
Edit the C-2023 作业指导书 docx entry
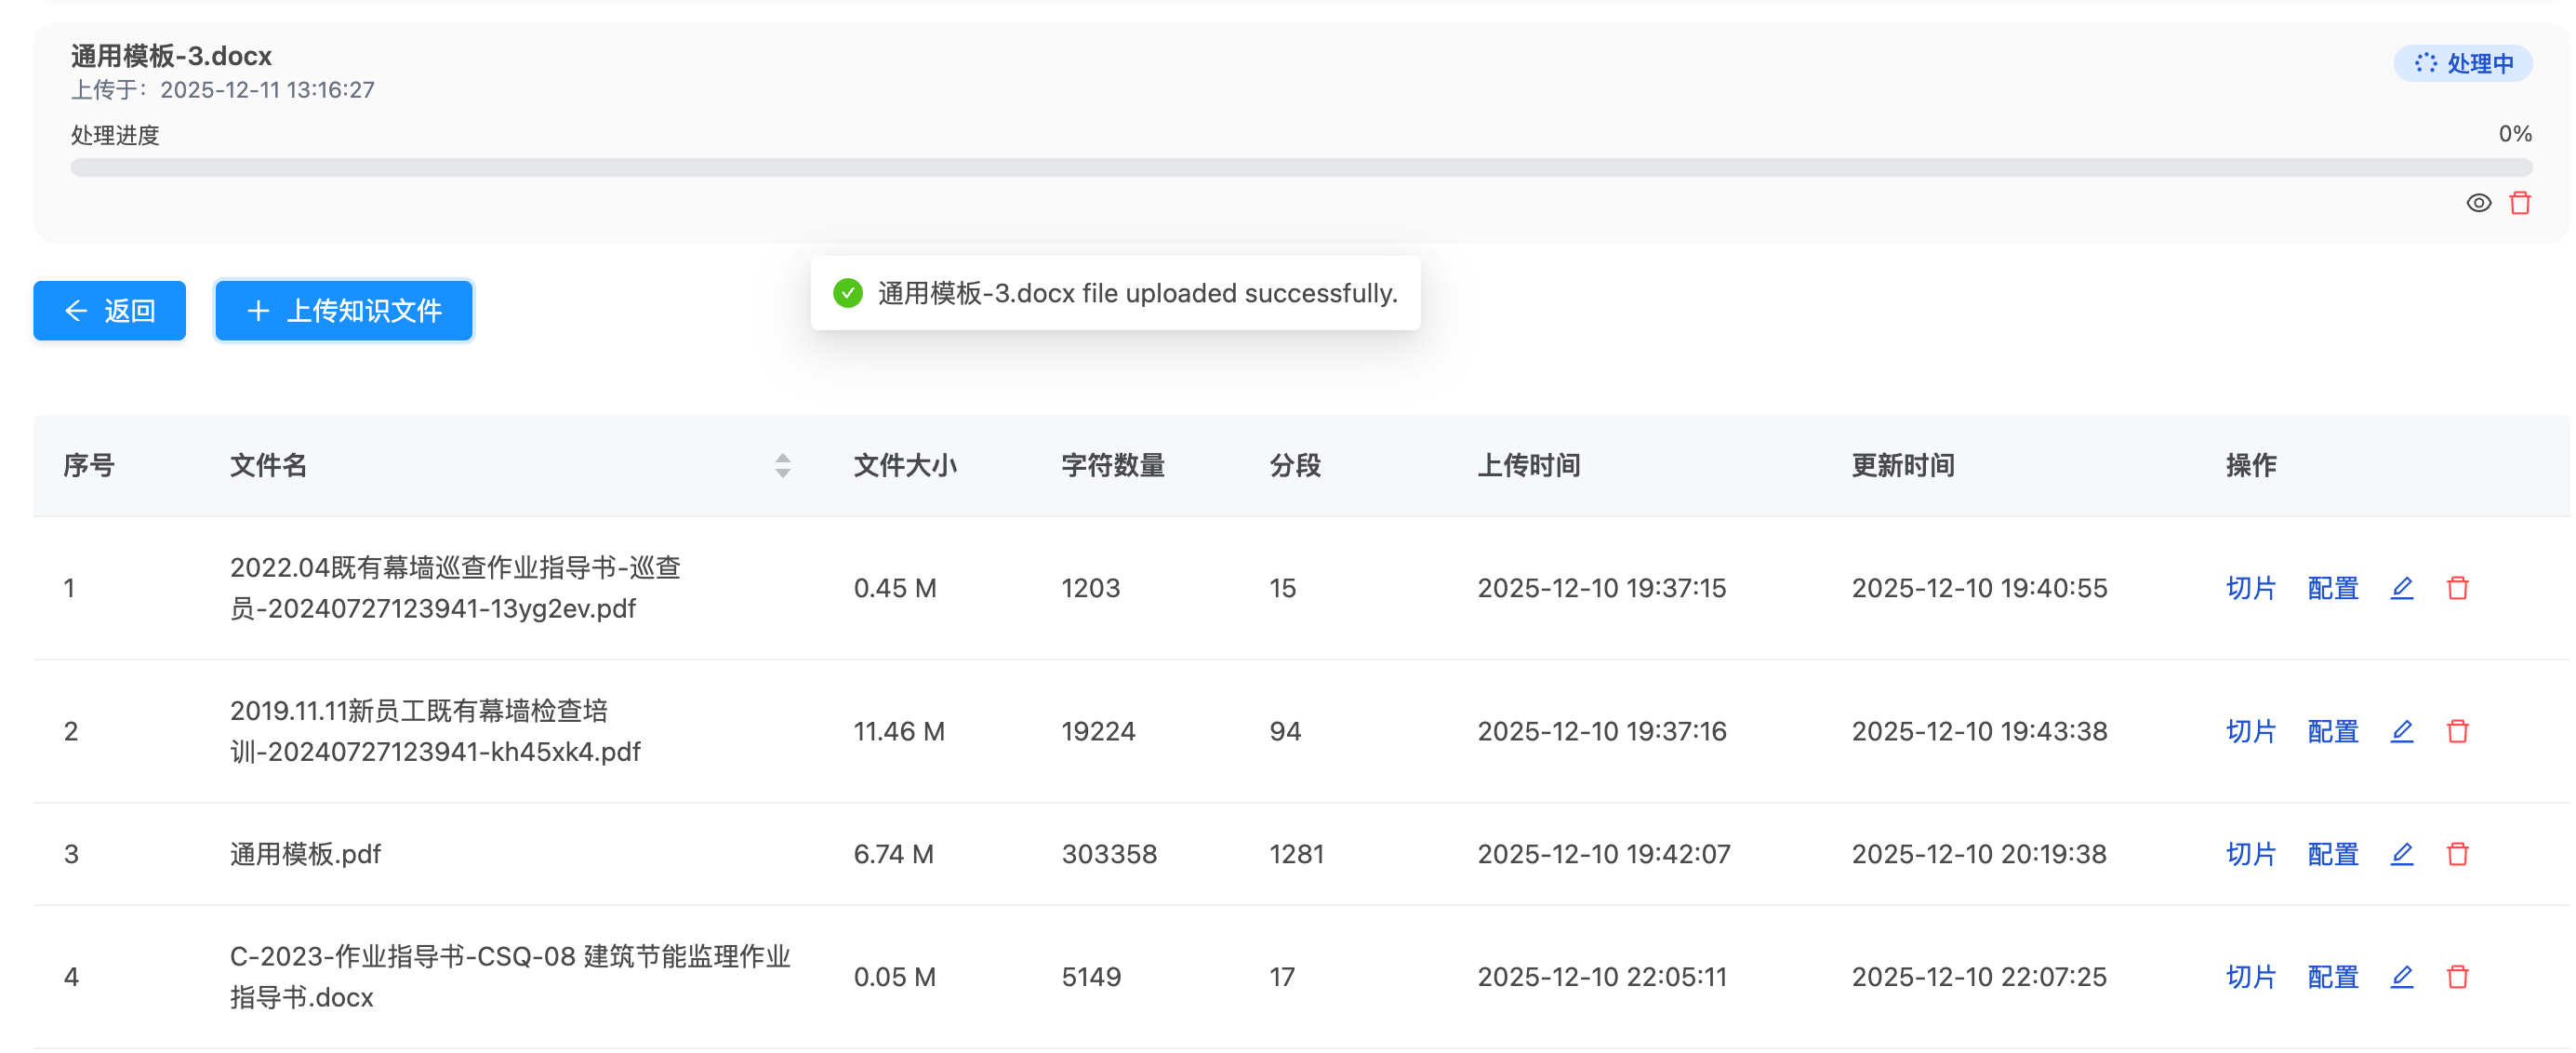point(2401,976)
